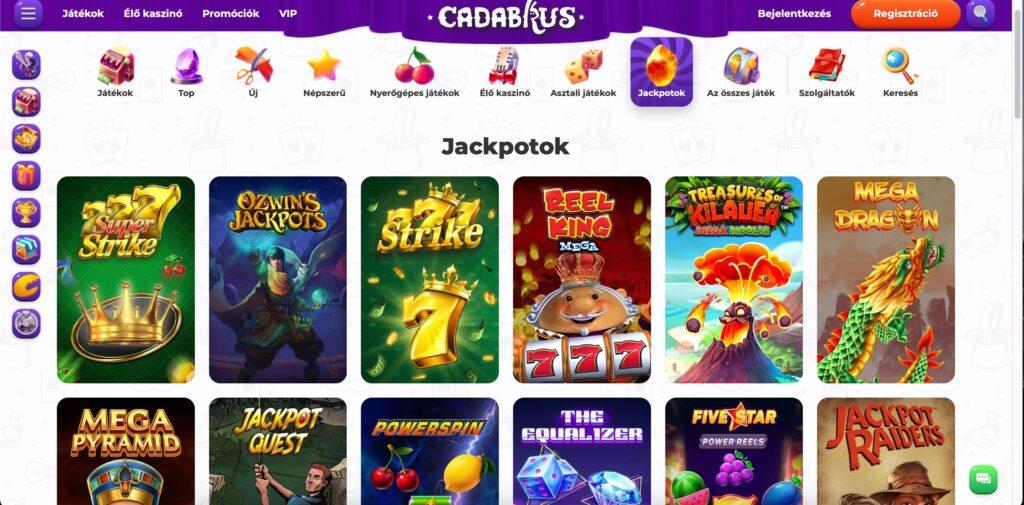
Task: Switch to the Jackpotok category tab
Action: pyautogui.click(x=661, y=72)
